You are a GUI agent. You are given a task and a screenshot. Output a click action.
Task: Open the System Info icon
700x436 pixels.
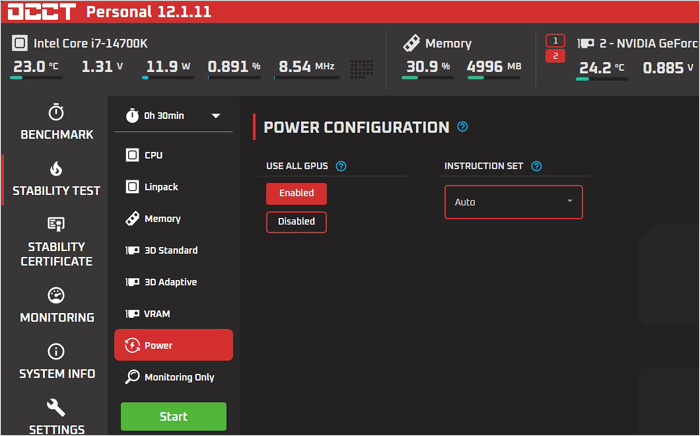click(56, 352)
